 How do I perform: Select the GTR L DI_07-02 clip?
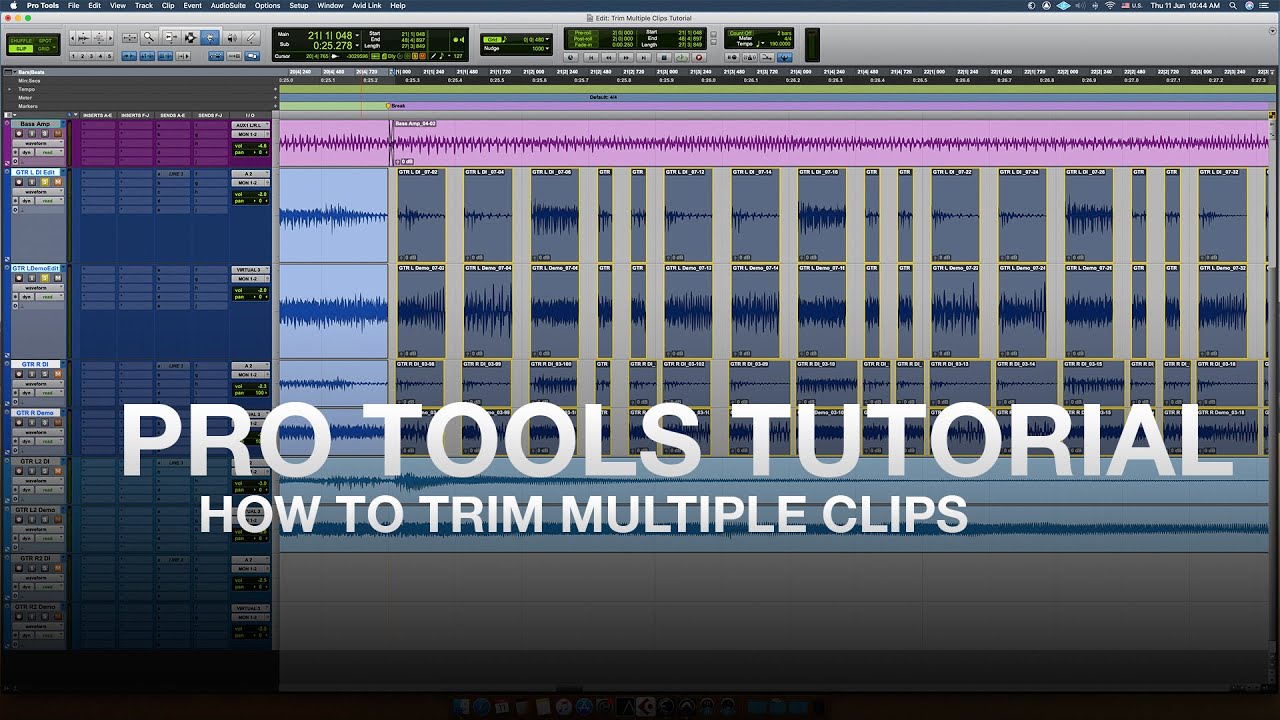[x=421, y=215]
